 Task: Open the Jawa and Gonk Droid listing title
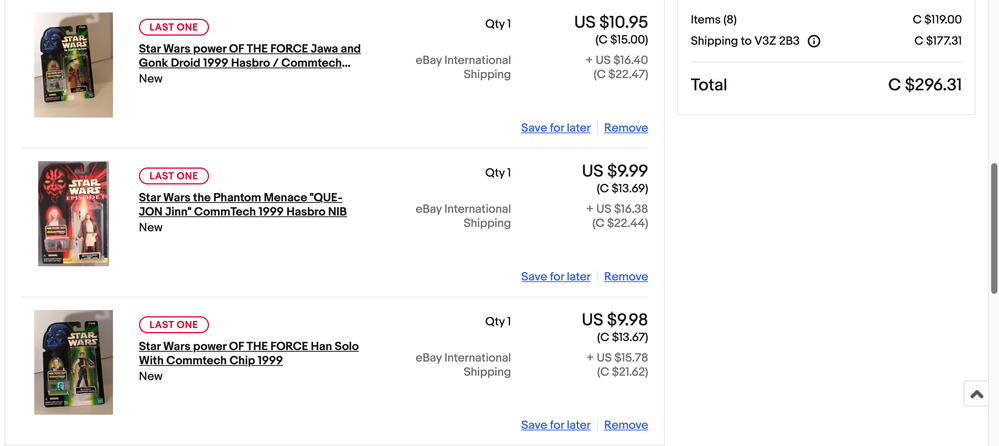249,56
